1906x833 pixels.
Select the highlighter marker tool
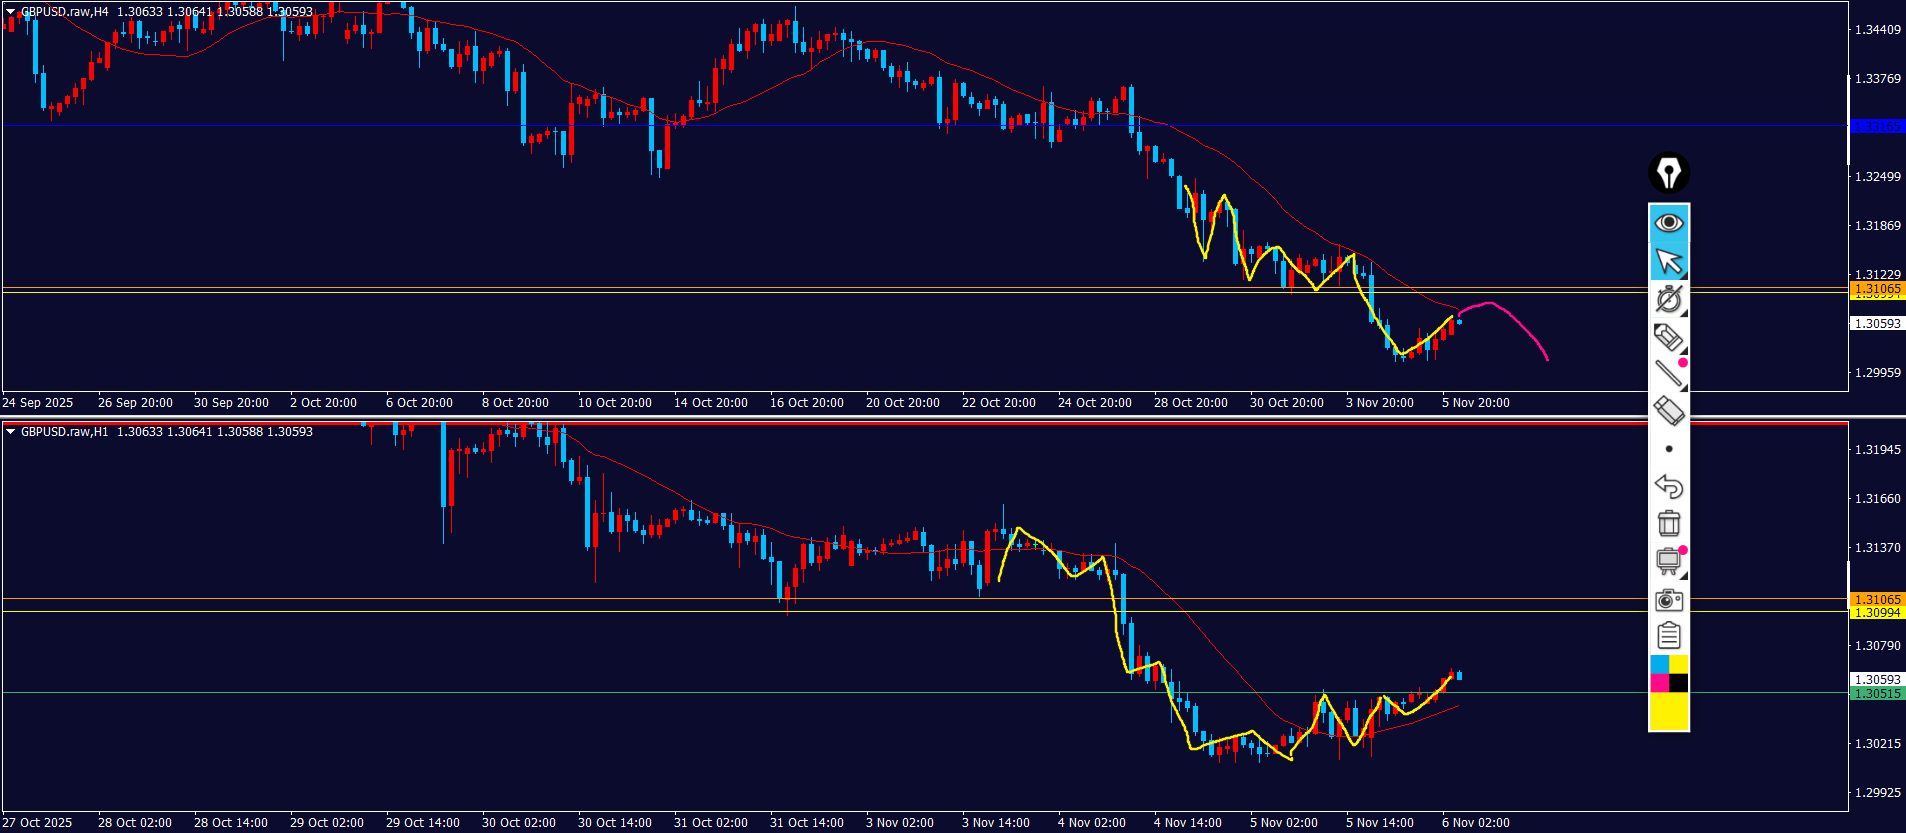click(x=1668, y=337)
